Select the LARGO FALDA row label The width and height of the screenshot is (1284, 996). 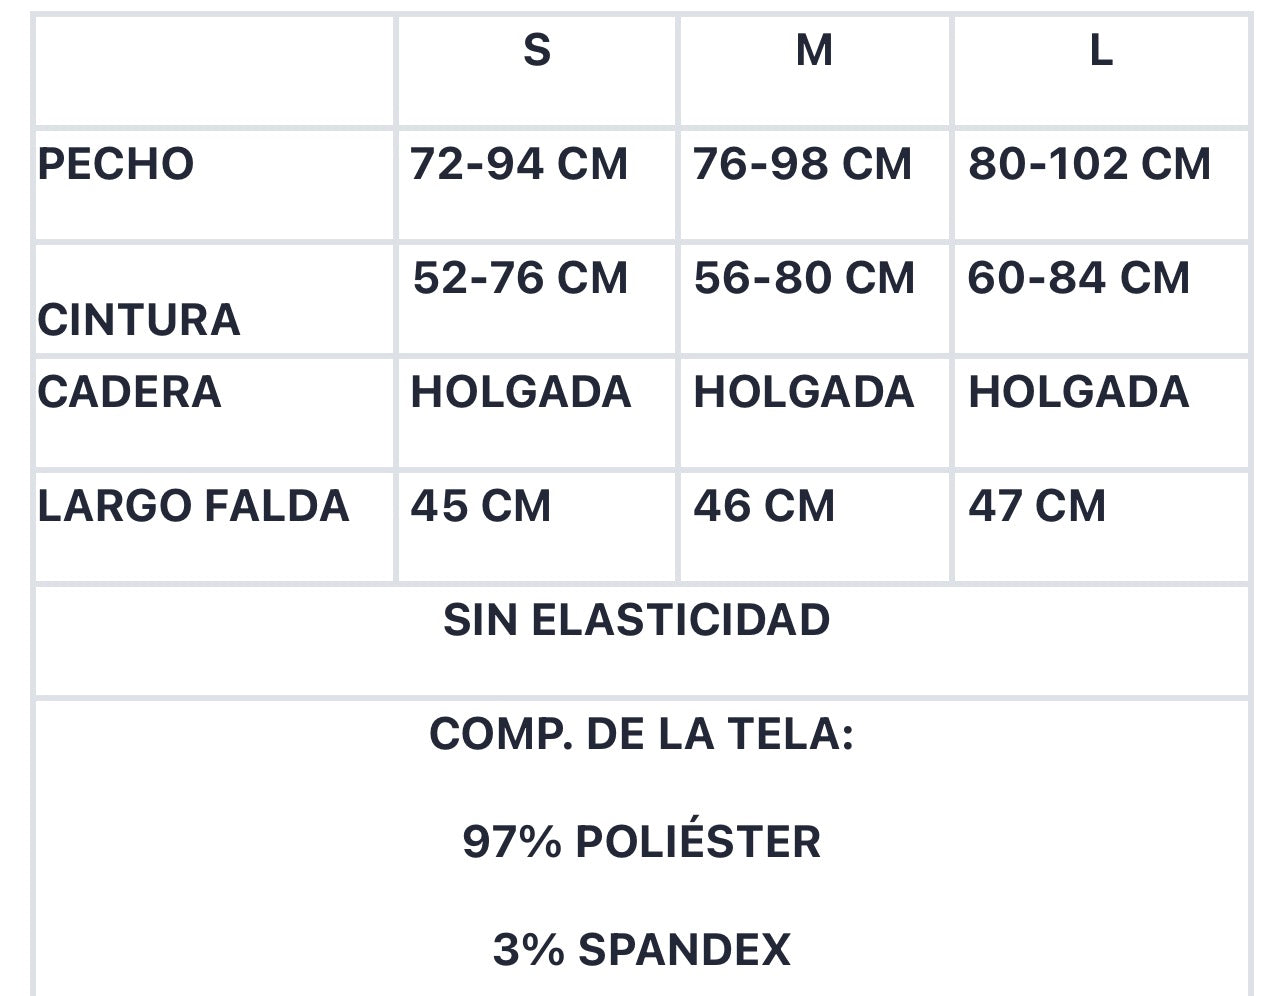click(194, 506)
